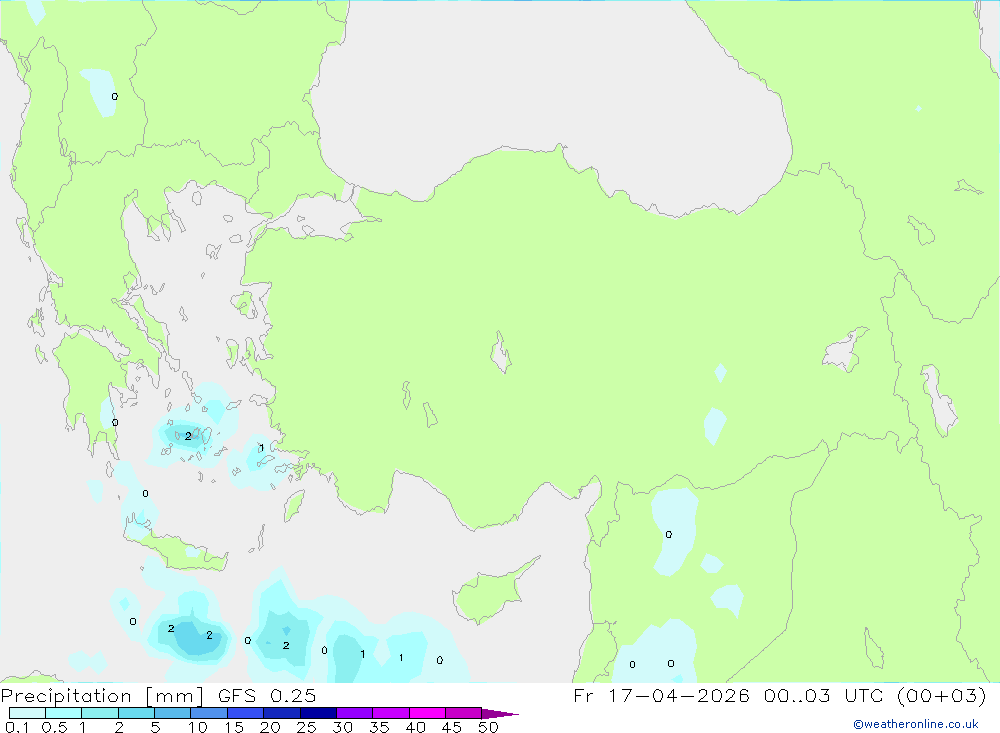Image resolution: width=1000 pixels, height=733 pixels.
Task: Click the 25–30 mm navy legend swatch
Action: pyautogui.click(x=318, y=713)
